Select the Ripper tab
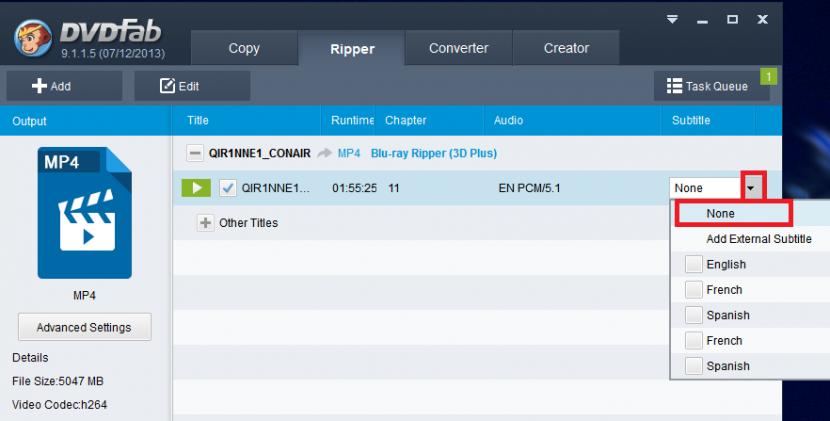830x421 pixels. pos(352,49)
